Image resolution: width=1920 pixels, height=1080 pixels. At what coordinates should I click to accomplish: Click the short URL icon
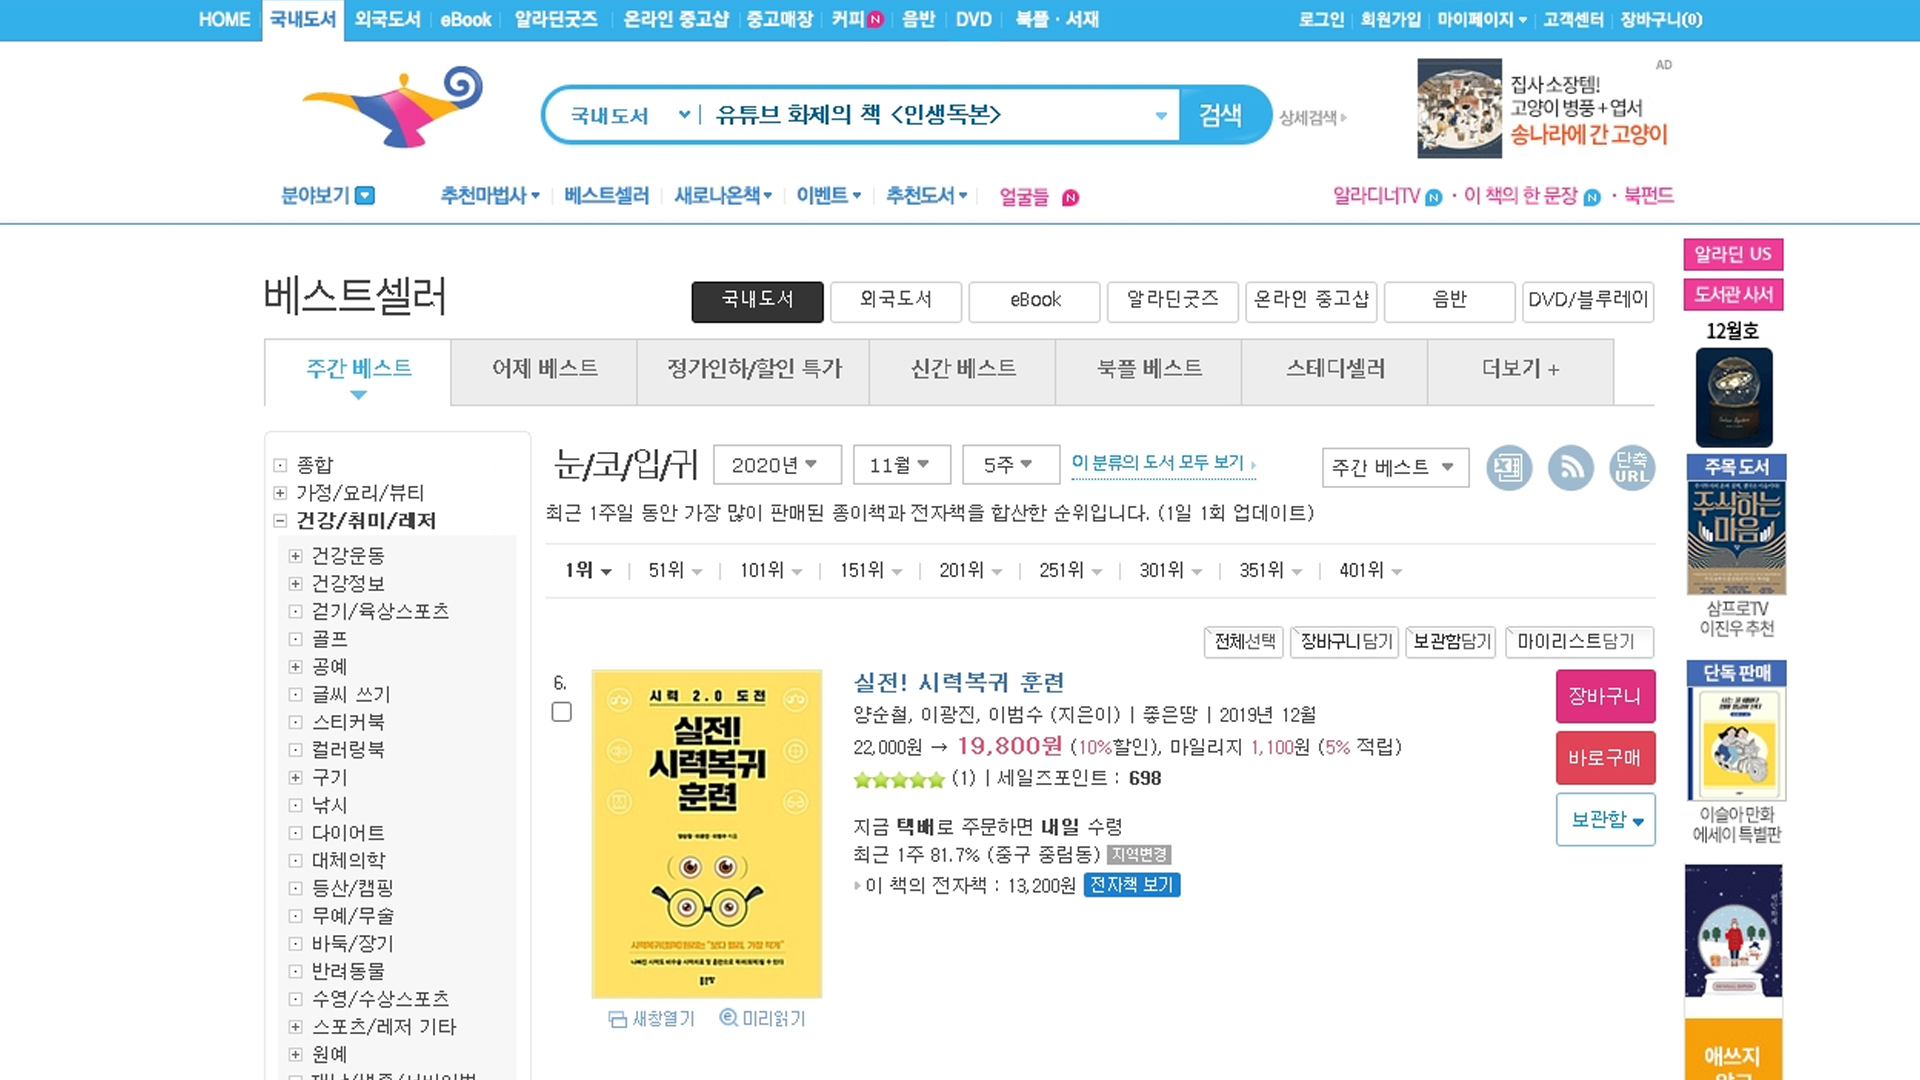[x=1631, y=468]
